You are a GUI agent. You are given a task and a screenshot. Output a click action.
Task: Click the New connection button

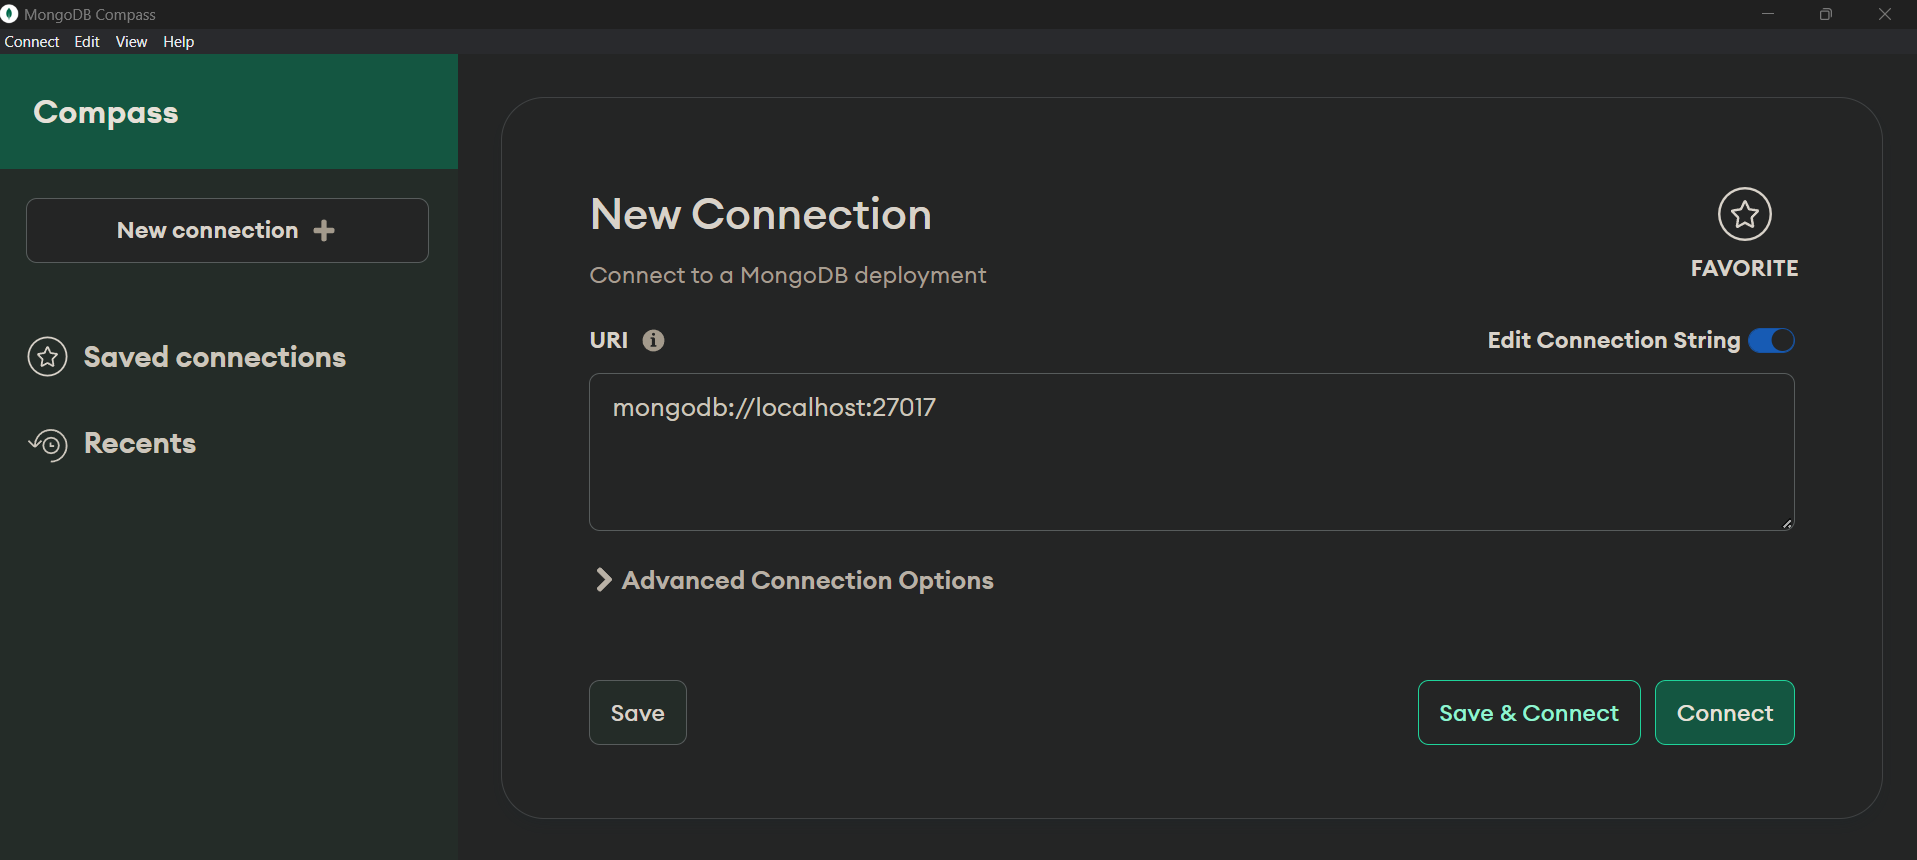coord(227,230)
